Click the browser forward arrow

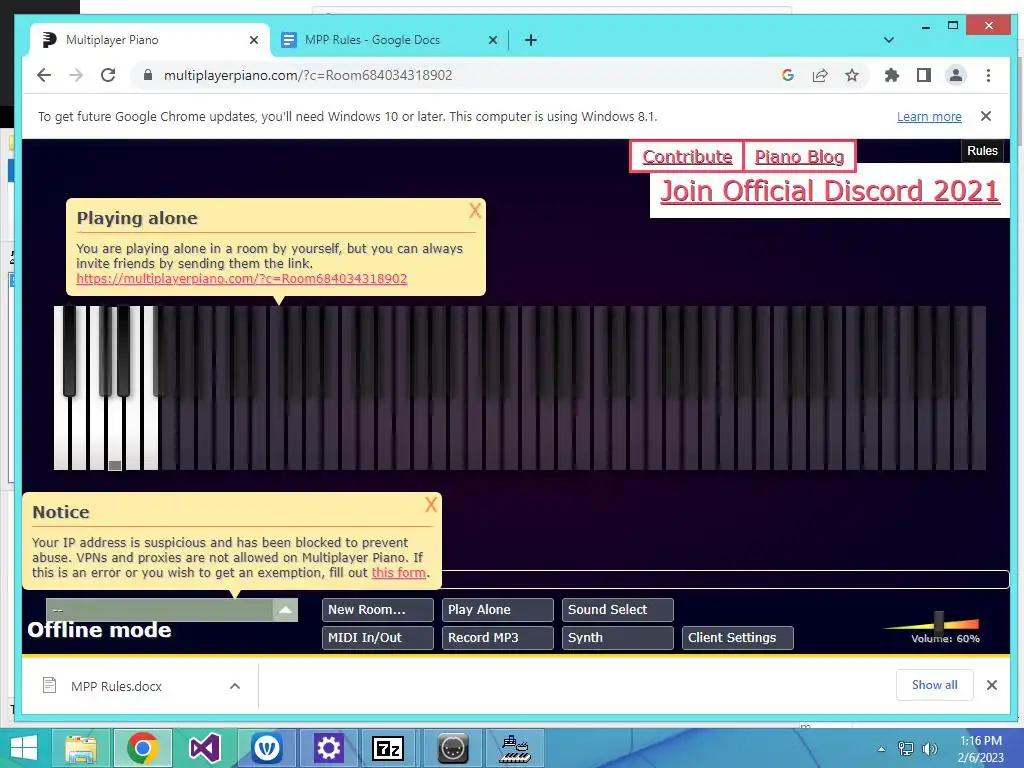coord(76,75)
